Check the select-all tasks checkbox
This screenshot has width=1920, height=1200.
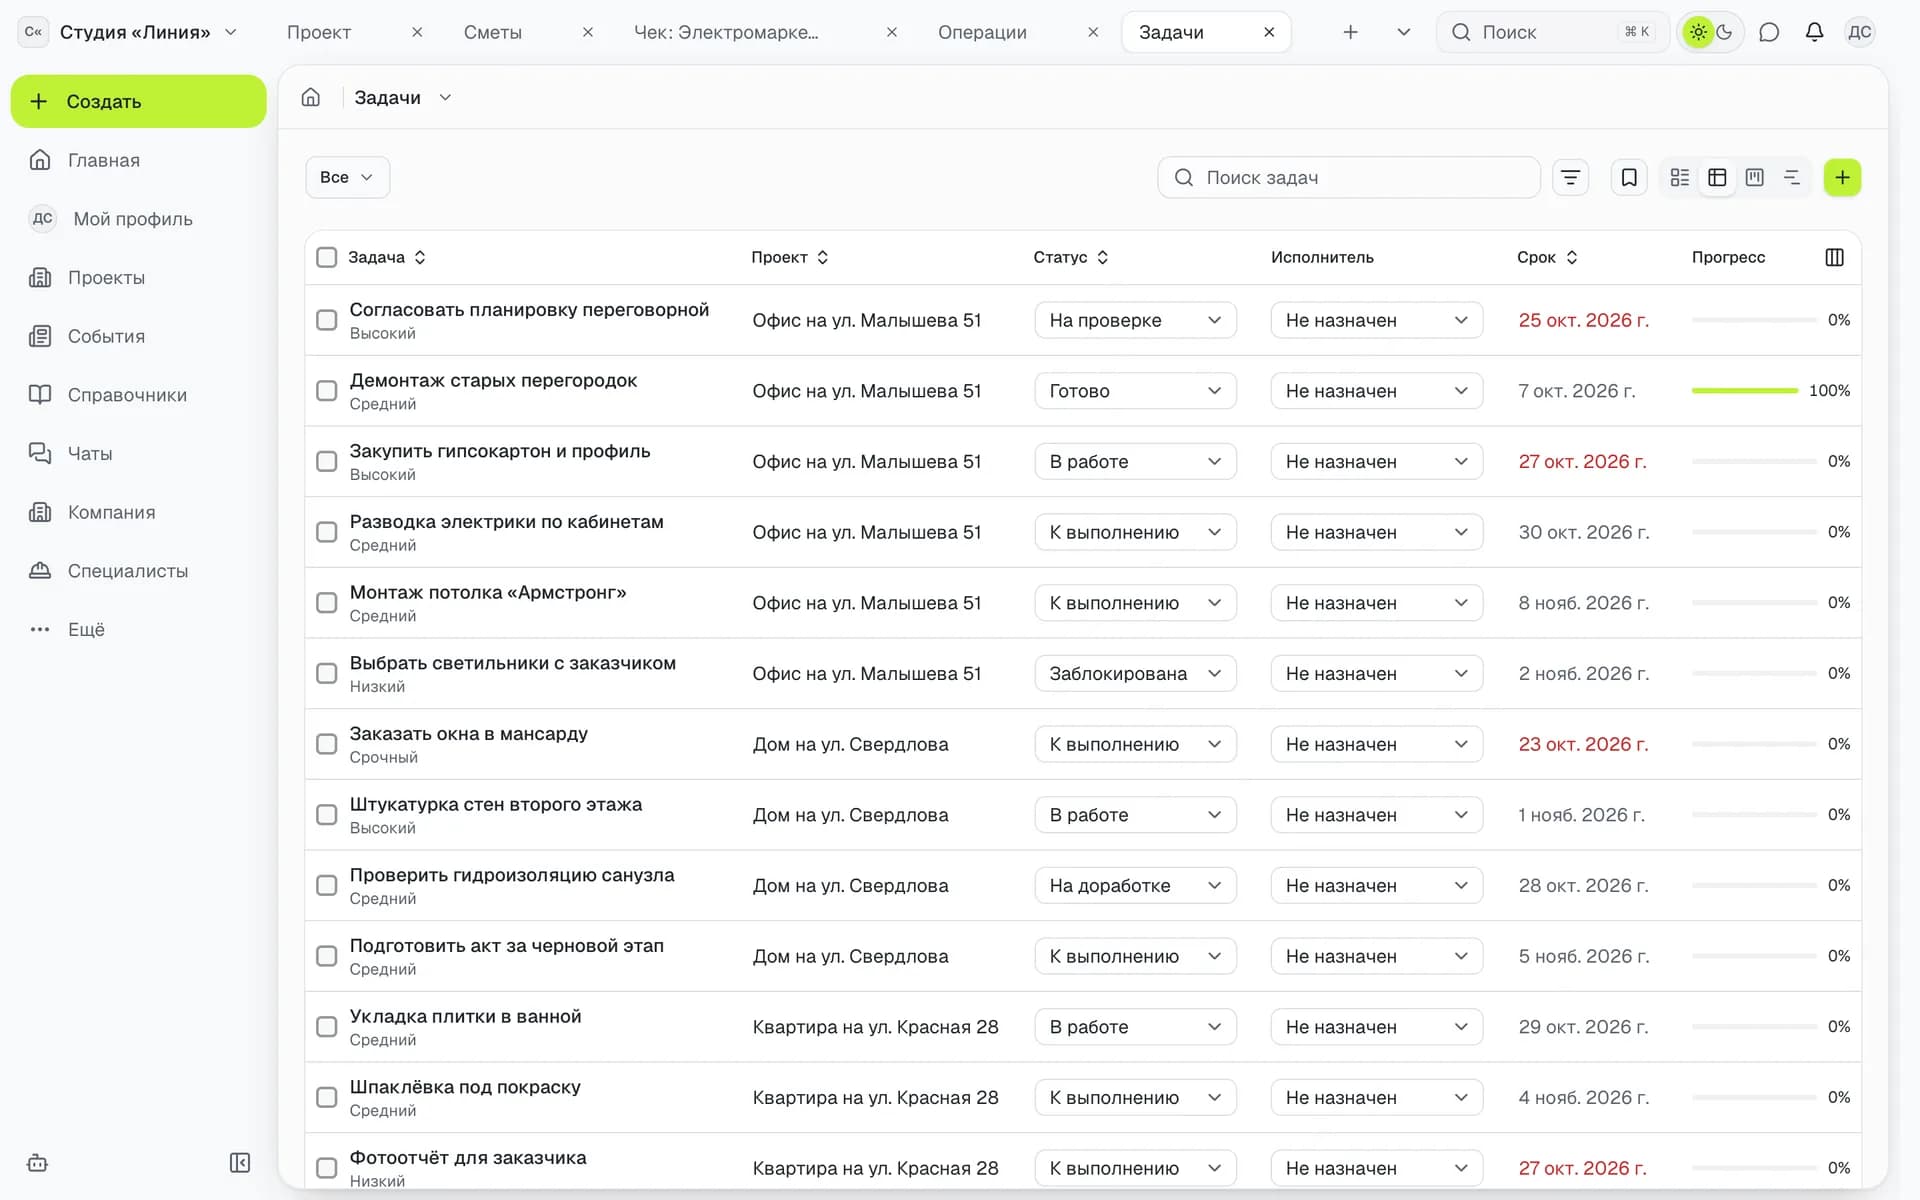pos(326,257)
